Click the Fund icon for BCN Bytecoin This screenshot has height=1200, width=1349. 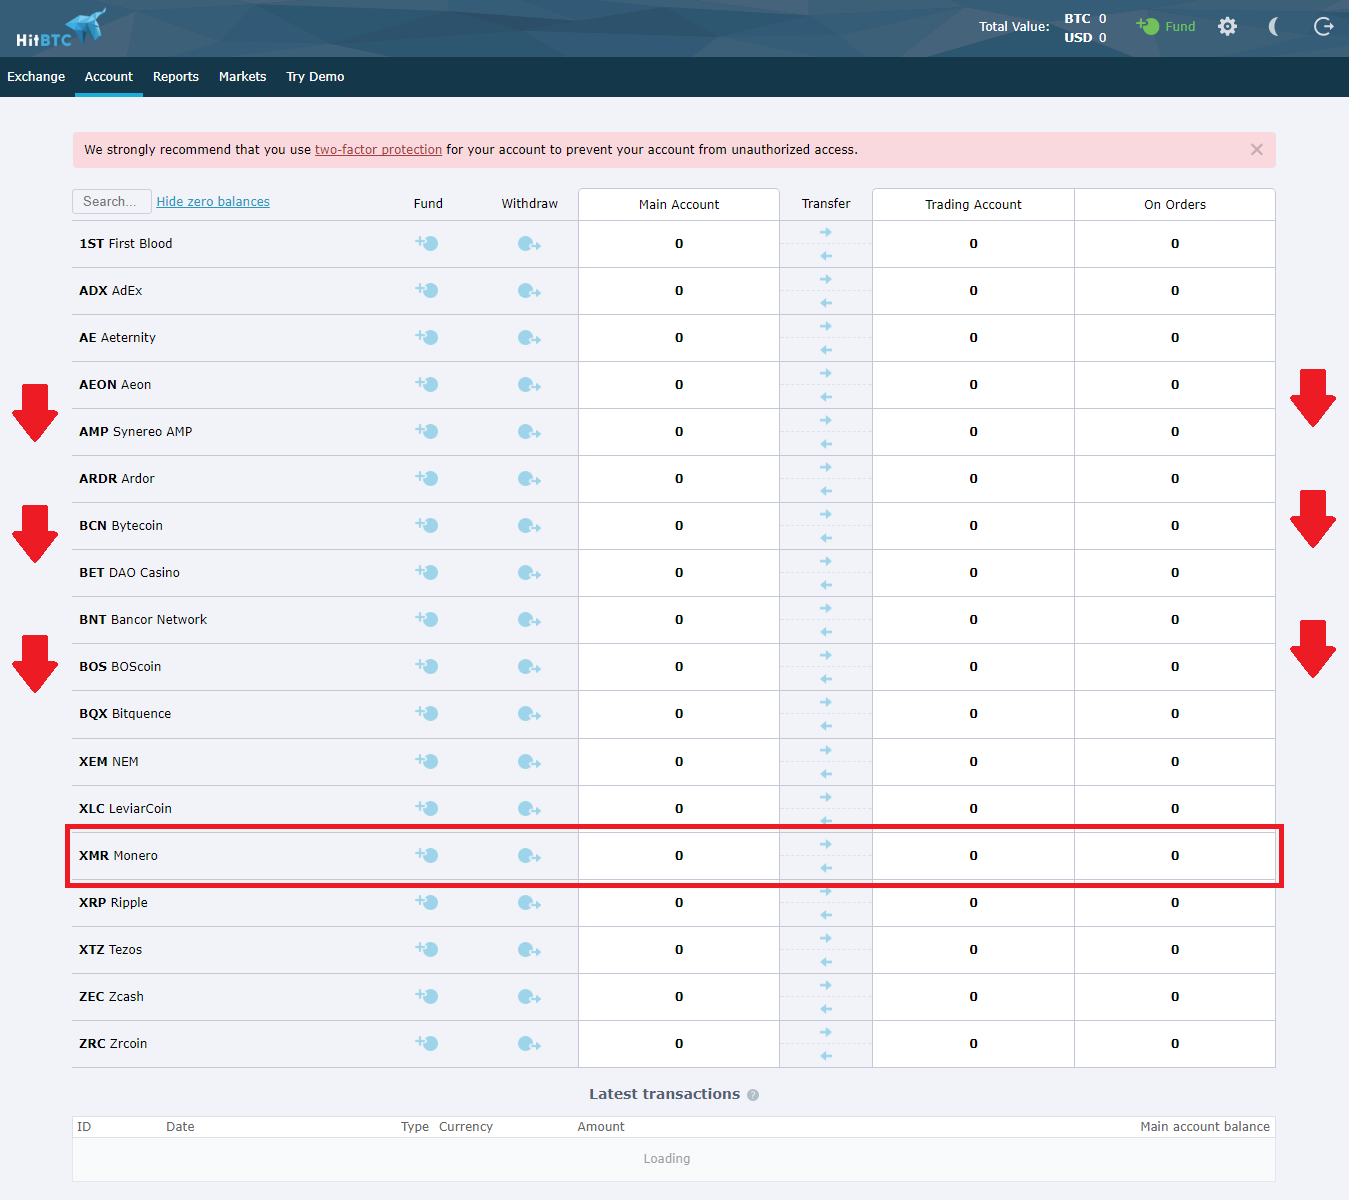click(427, 525)
